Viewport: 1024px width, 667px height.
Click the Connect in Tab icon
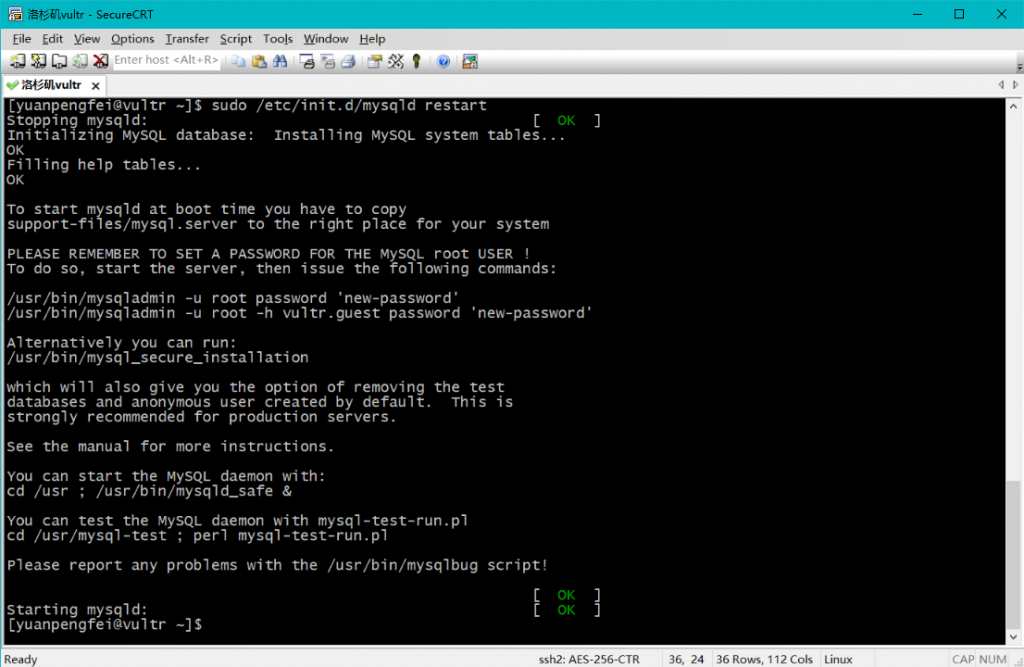(x=59, y=61)
